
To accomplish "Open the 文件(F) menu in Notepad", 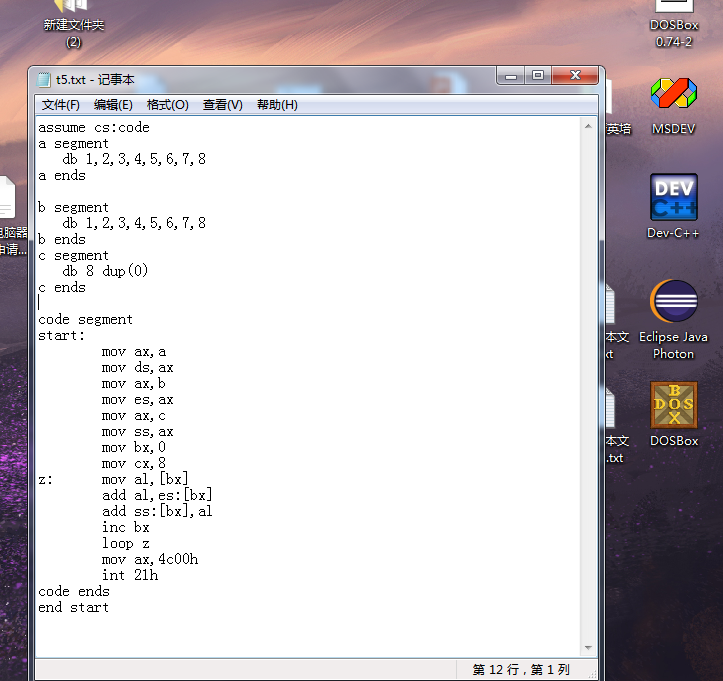I will click(60, 105).
